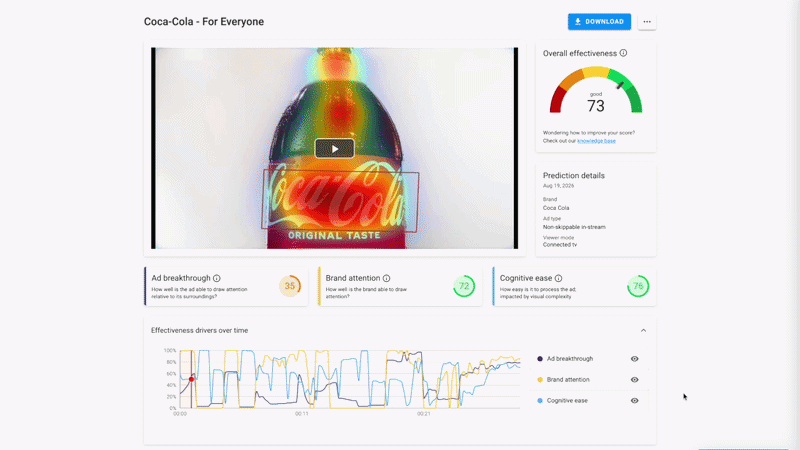The height and width of the screenshot is (450, 800).
Task: Click the Coca-Cola - For Everyone title
Action: [204, 21]
